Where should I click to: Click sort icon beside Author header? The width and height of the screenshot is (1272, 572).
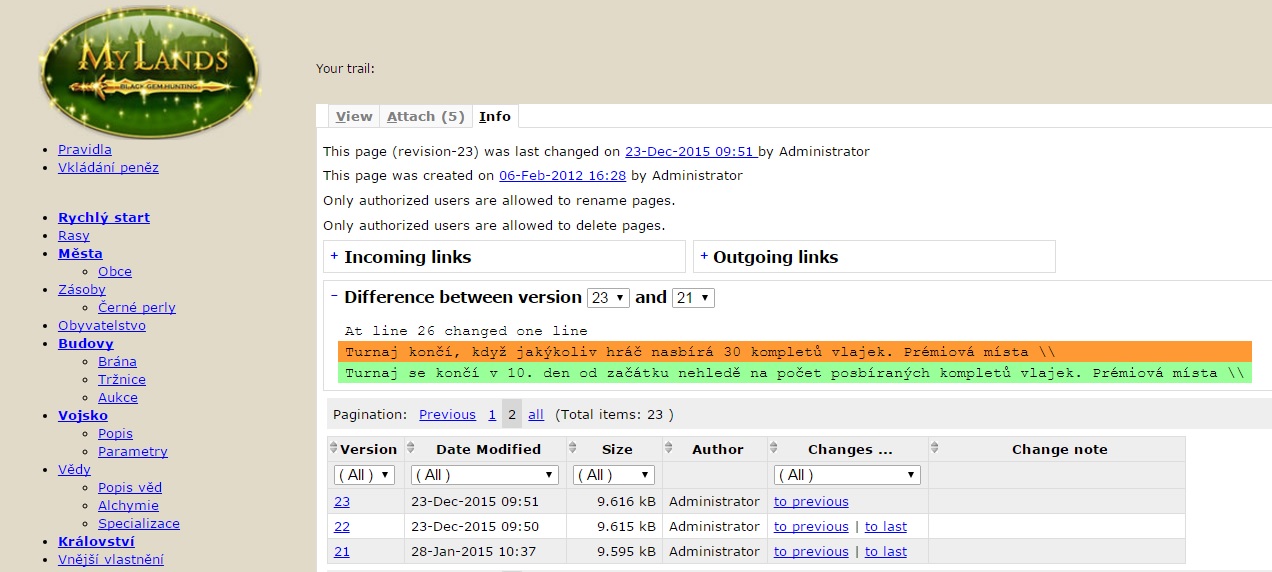(x=669, y=449)
